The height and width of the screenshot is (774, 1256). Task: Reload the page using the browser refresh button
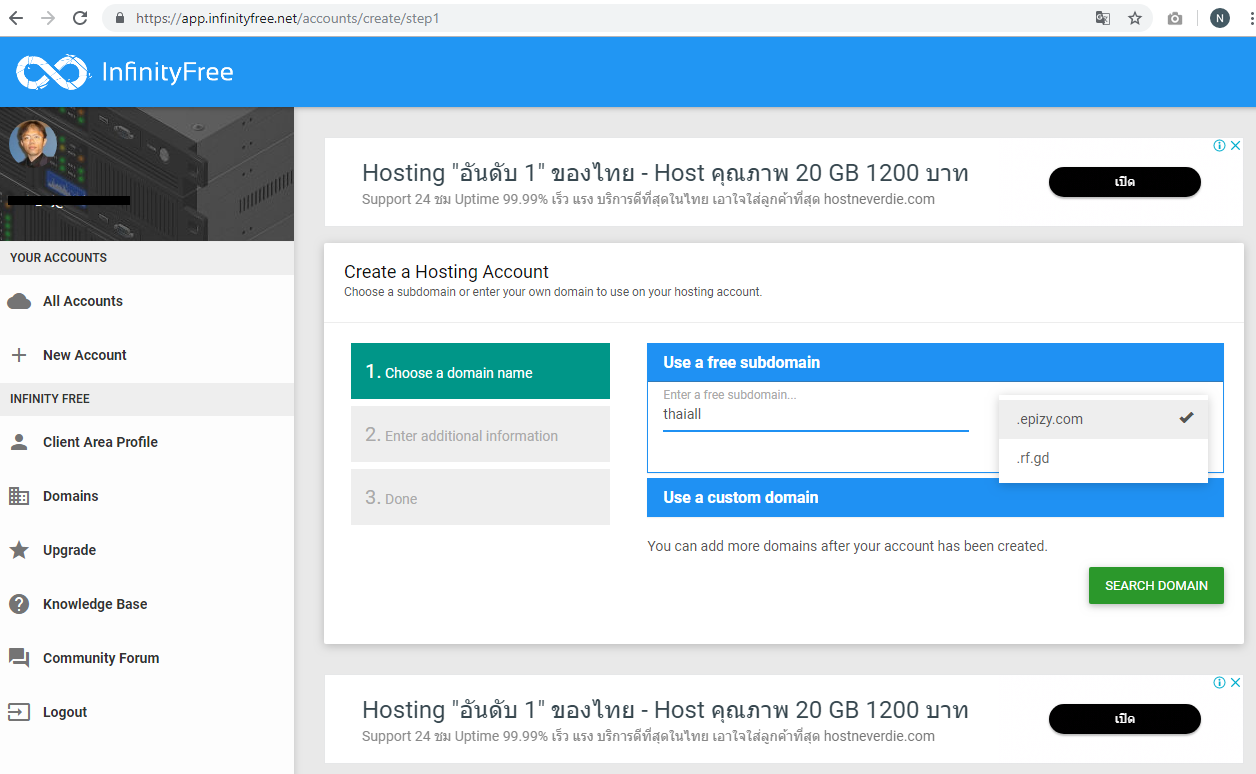point(81,18)
